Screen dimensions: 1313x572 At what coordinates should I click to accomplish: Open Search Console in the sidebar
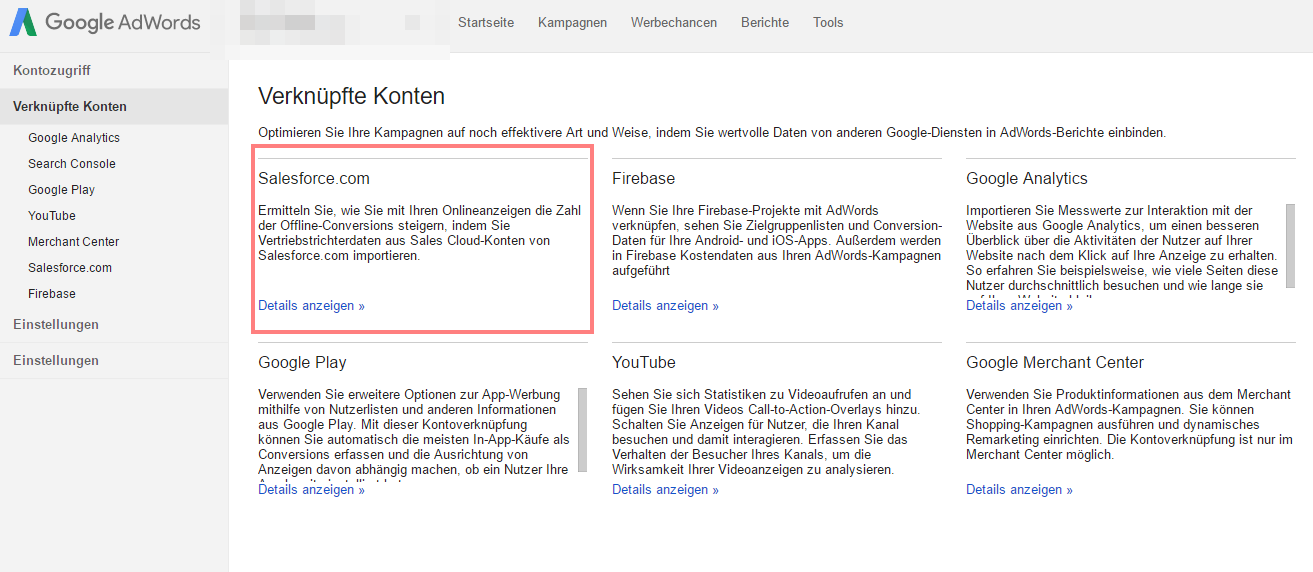72,164
